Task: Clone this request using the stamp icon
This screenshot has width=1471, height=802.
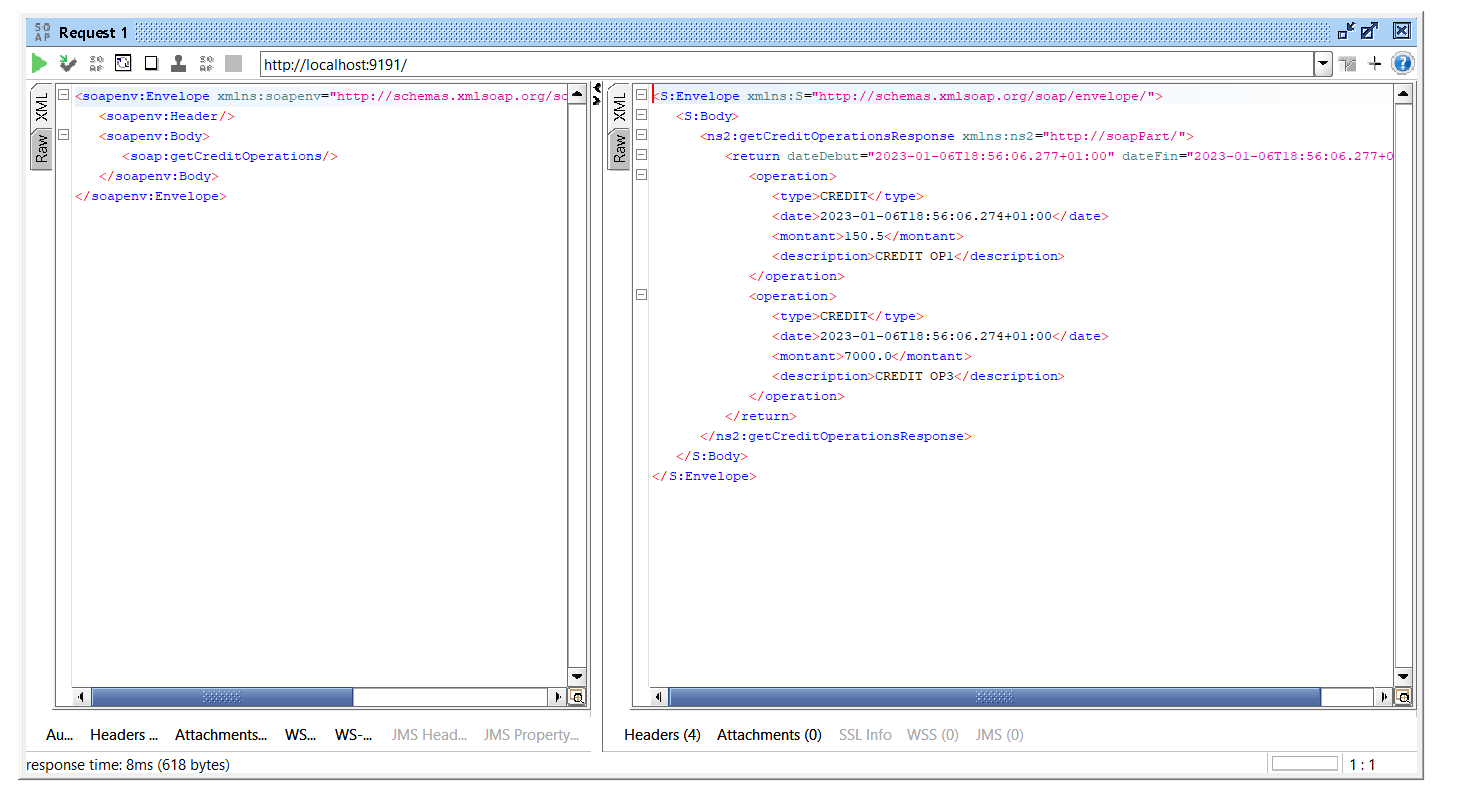Action: pos(178,64)
